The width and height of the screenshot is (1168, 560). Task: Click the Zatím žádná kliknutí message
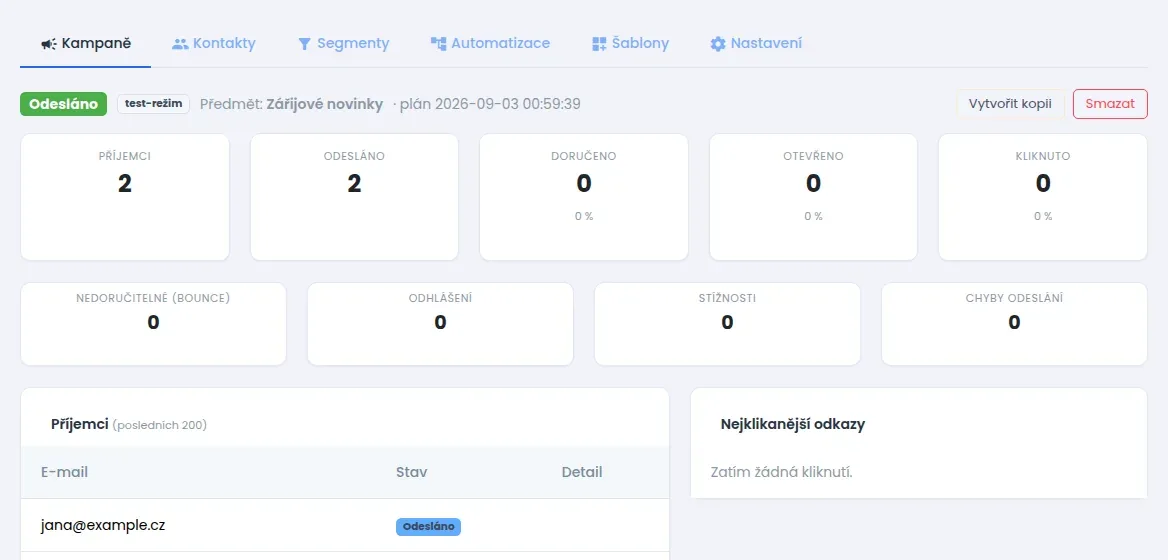tap(781, 472)
